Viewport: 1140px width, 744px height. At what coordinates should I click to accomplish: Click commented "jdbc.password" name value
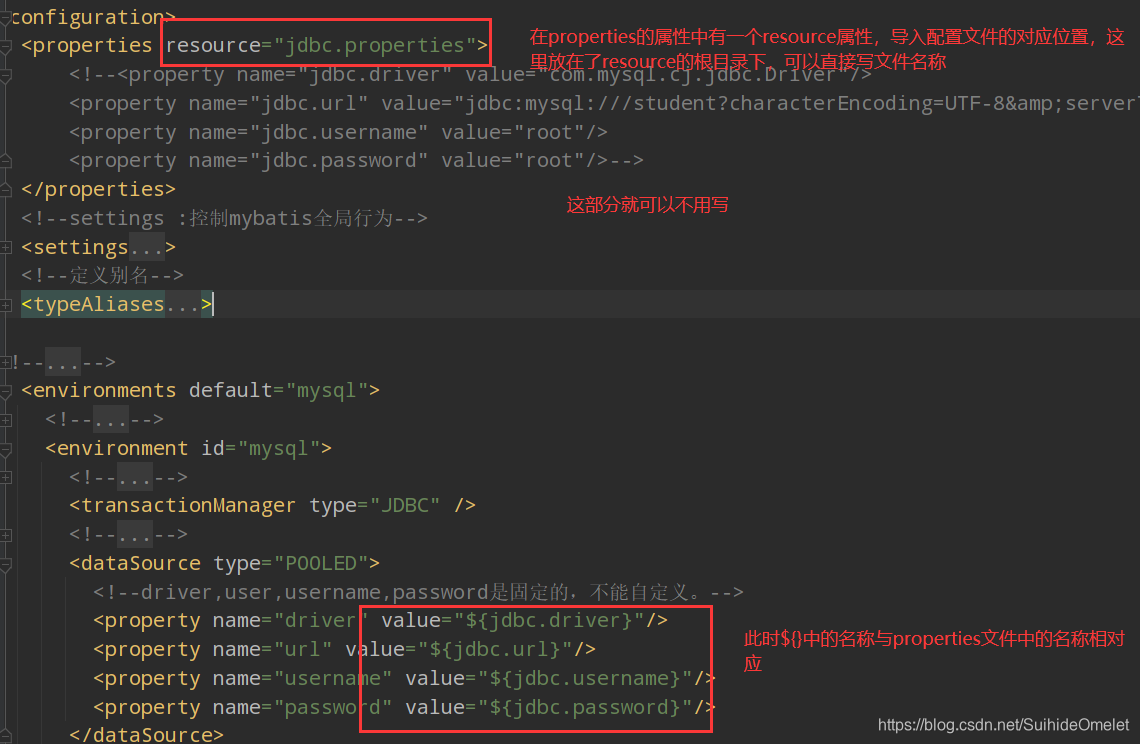[x=339, y=161]
